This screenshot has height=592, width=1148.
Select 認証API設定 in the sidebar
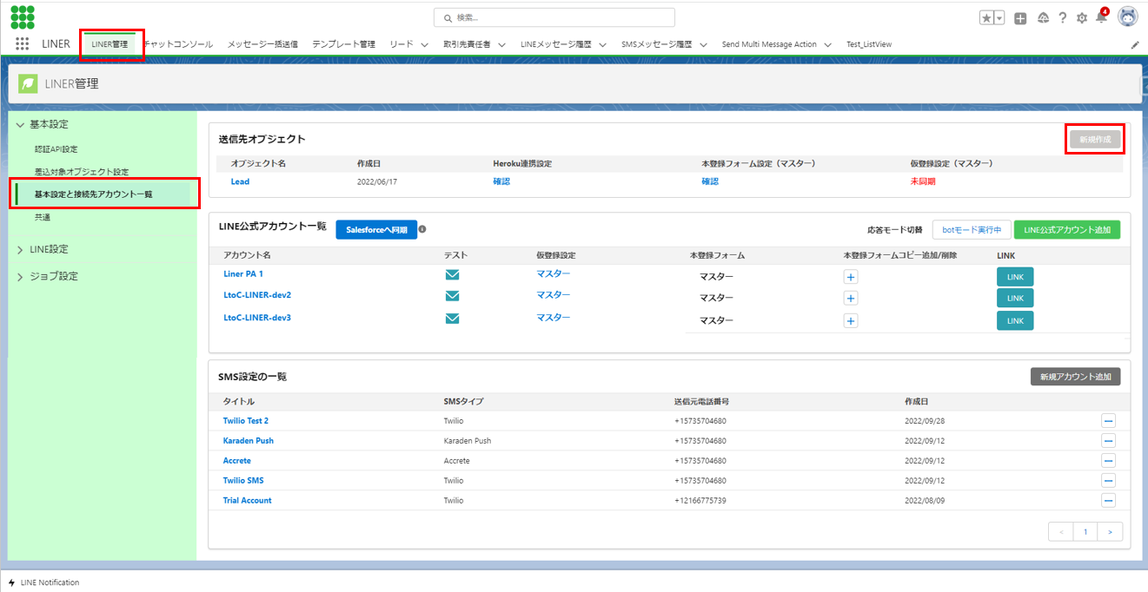click(x=56, y=149)
